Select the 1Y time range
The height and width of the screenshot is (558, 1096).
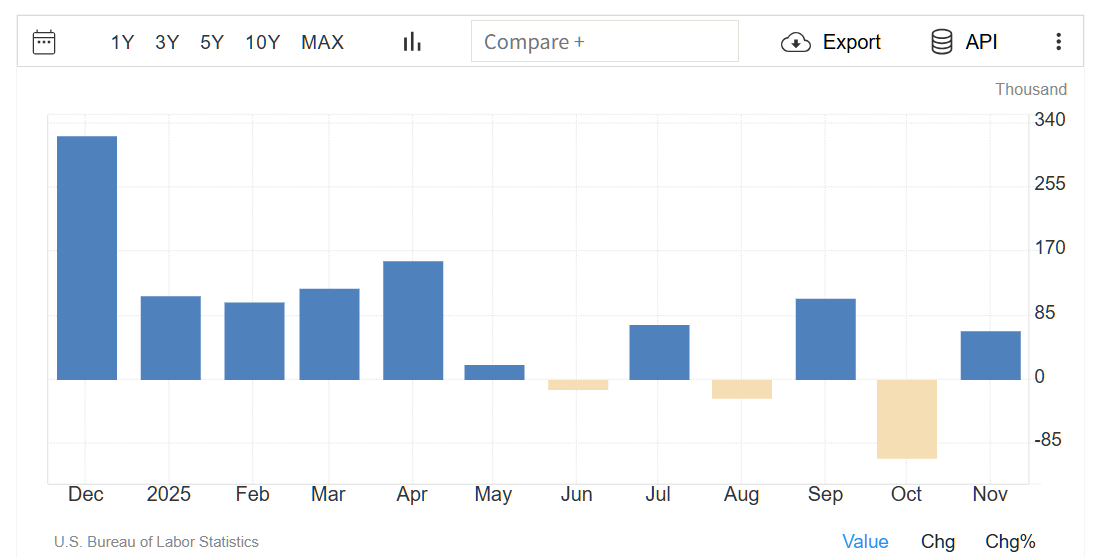[x=122, y=42]
